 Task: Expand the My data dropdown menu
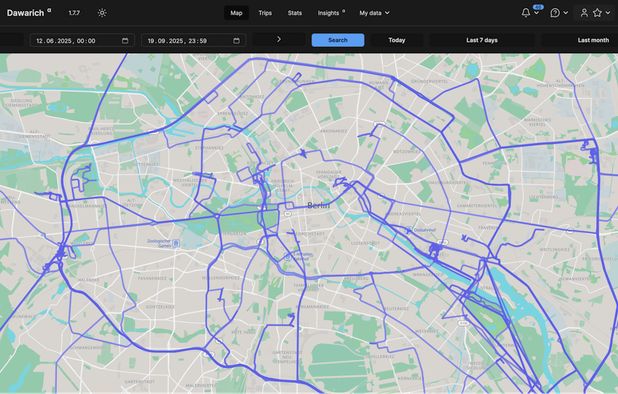pyautogui.click(x=374, y=13)
